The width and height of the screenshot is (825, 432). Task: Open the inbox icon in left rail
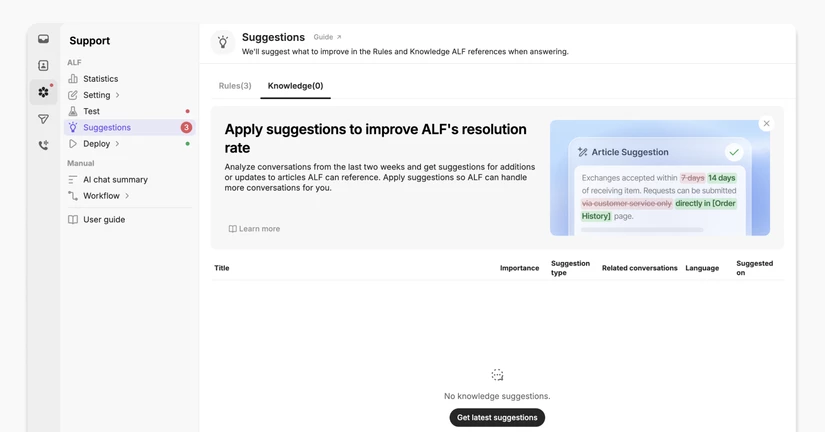pyautogui.click(x=43, y=39)
